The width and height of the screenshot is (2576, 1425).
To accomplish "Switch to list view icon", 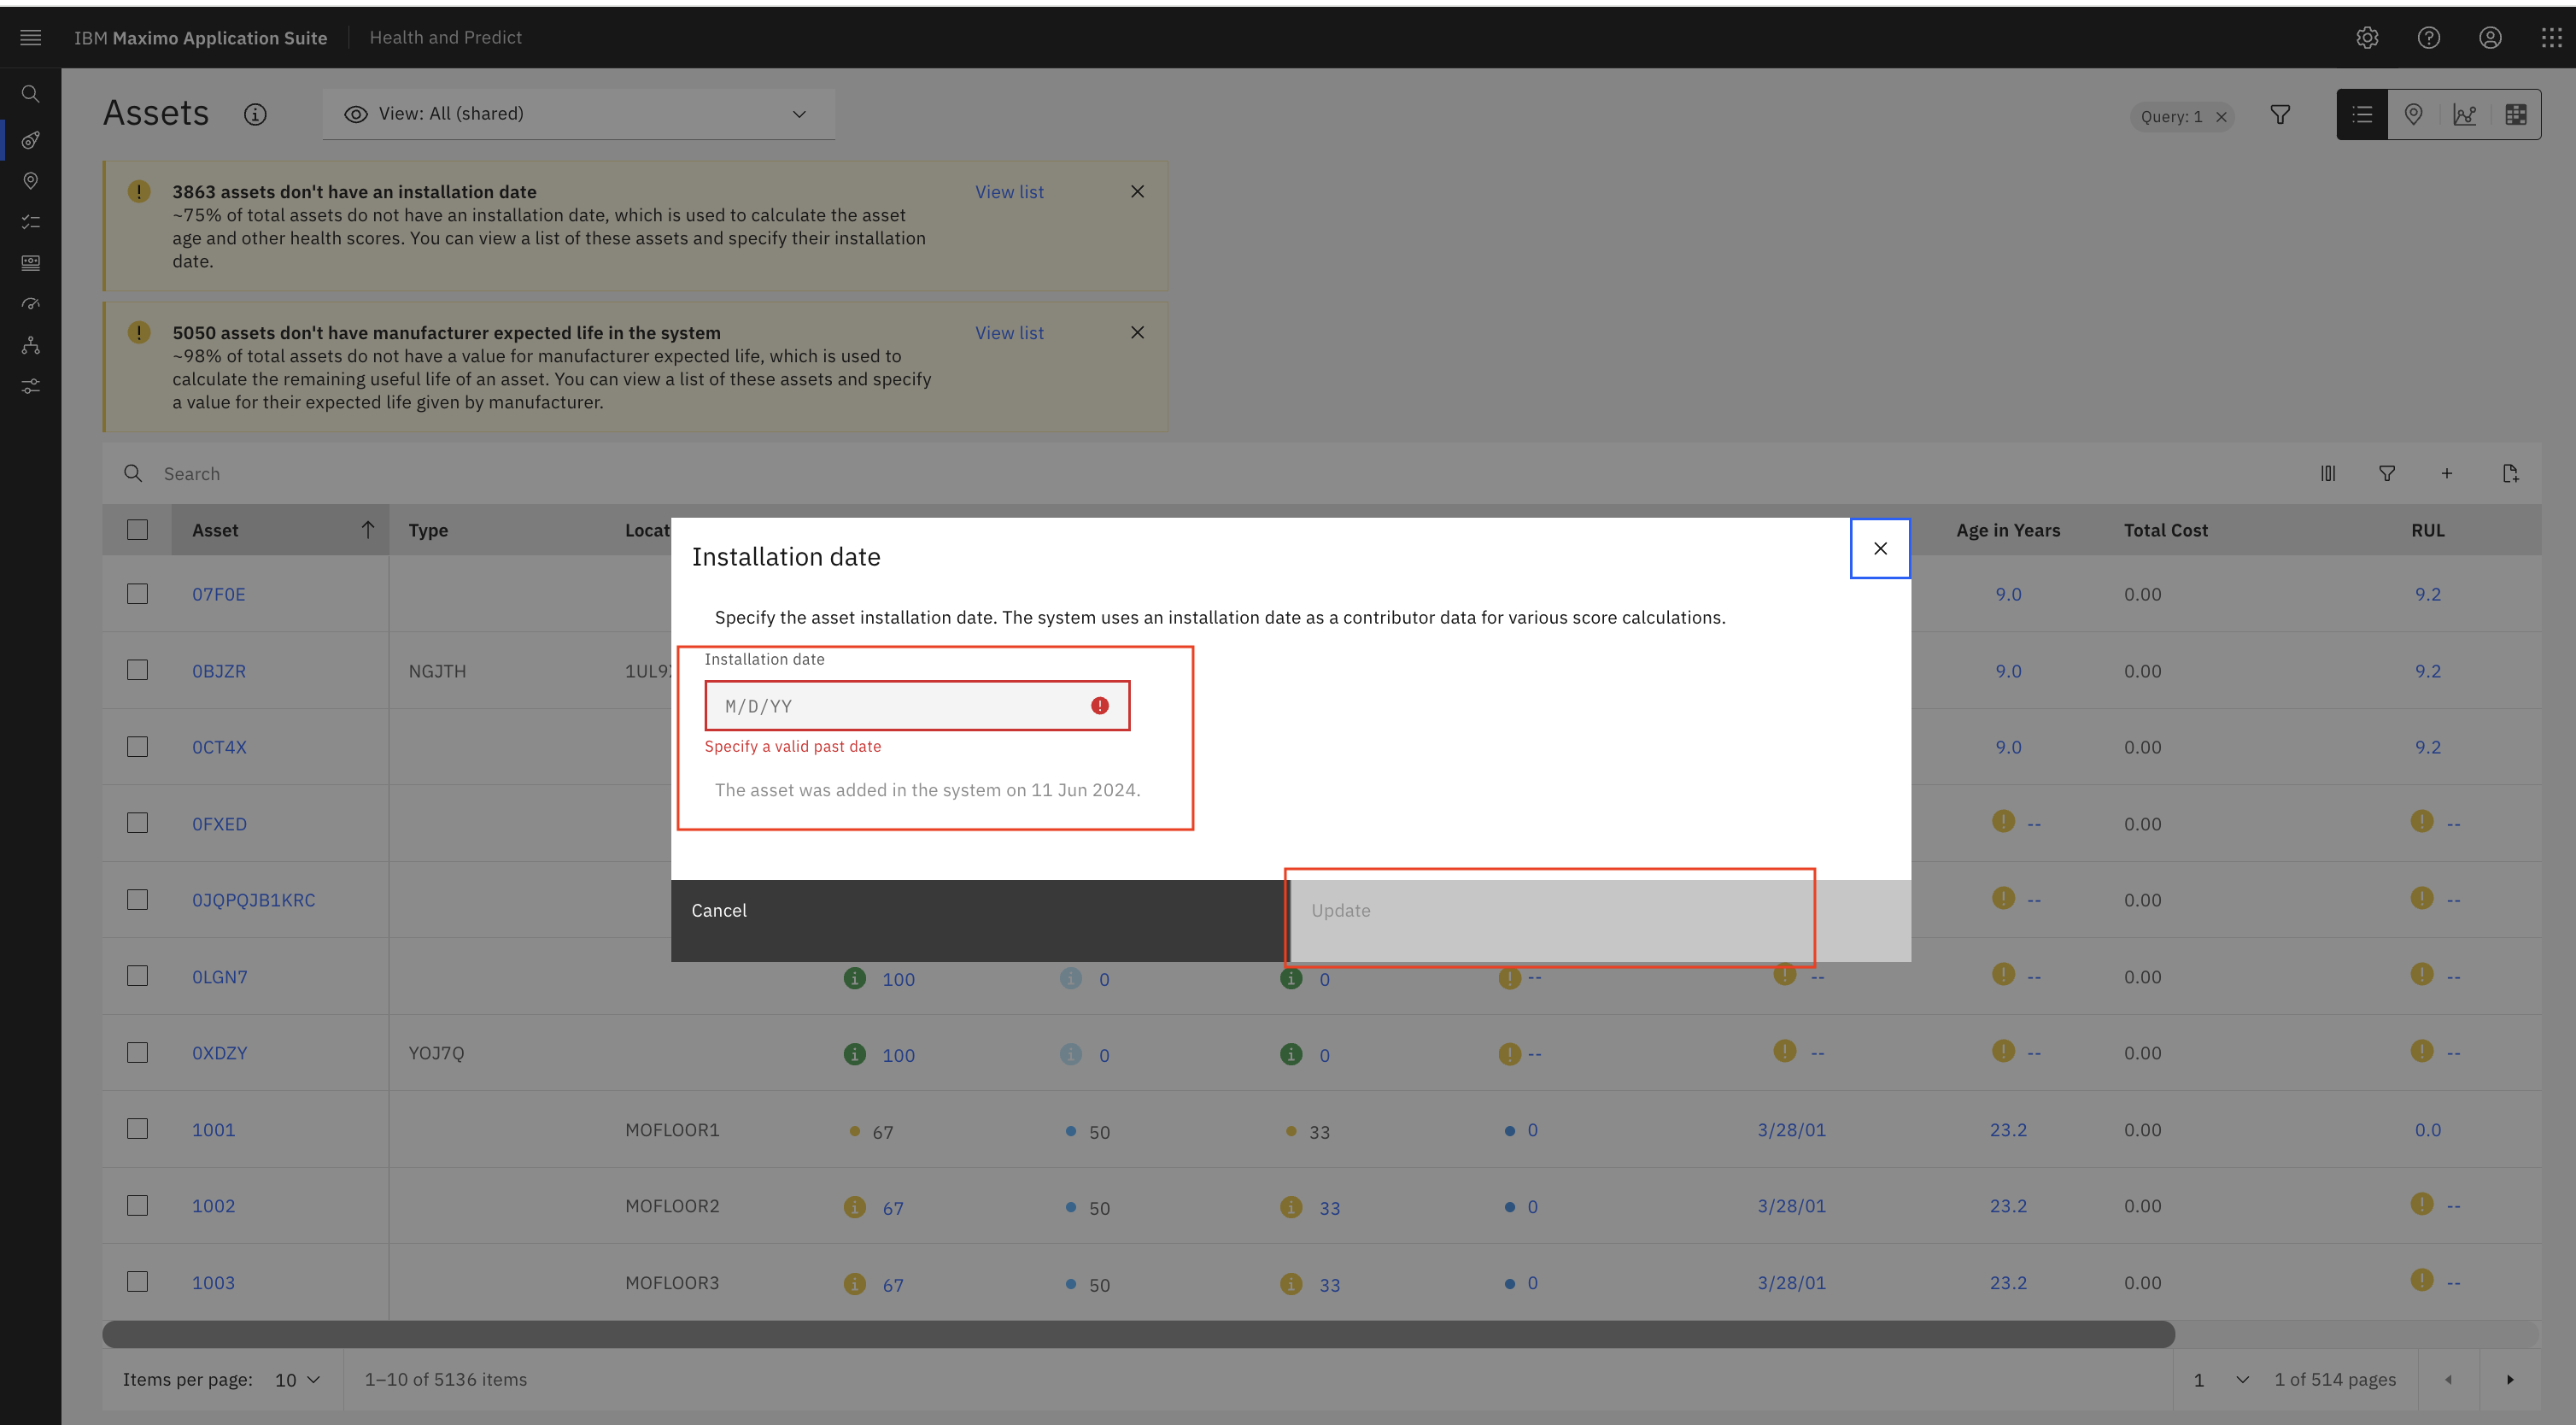I will pyautogui.click(x=2362, y=114).
